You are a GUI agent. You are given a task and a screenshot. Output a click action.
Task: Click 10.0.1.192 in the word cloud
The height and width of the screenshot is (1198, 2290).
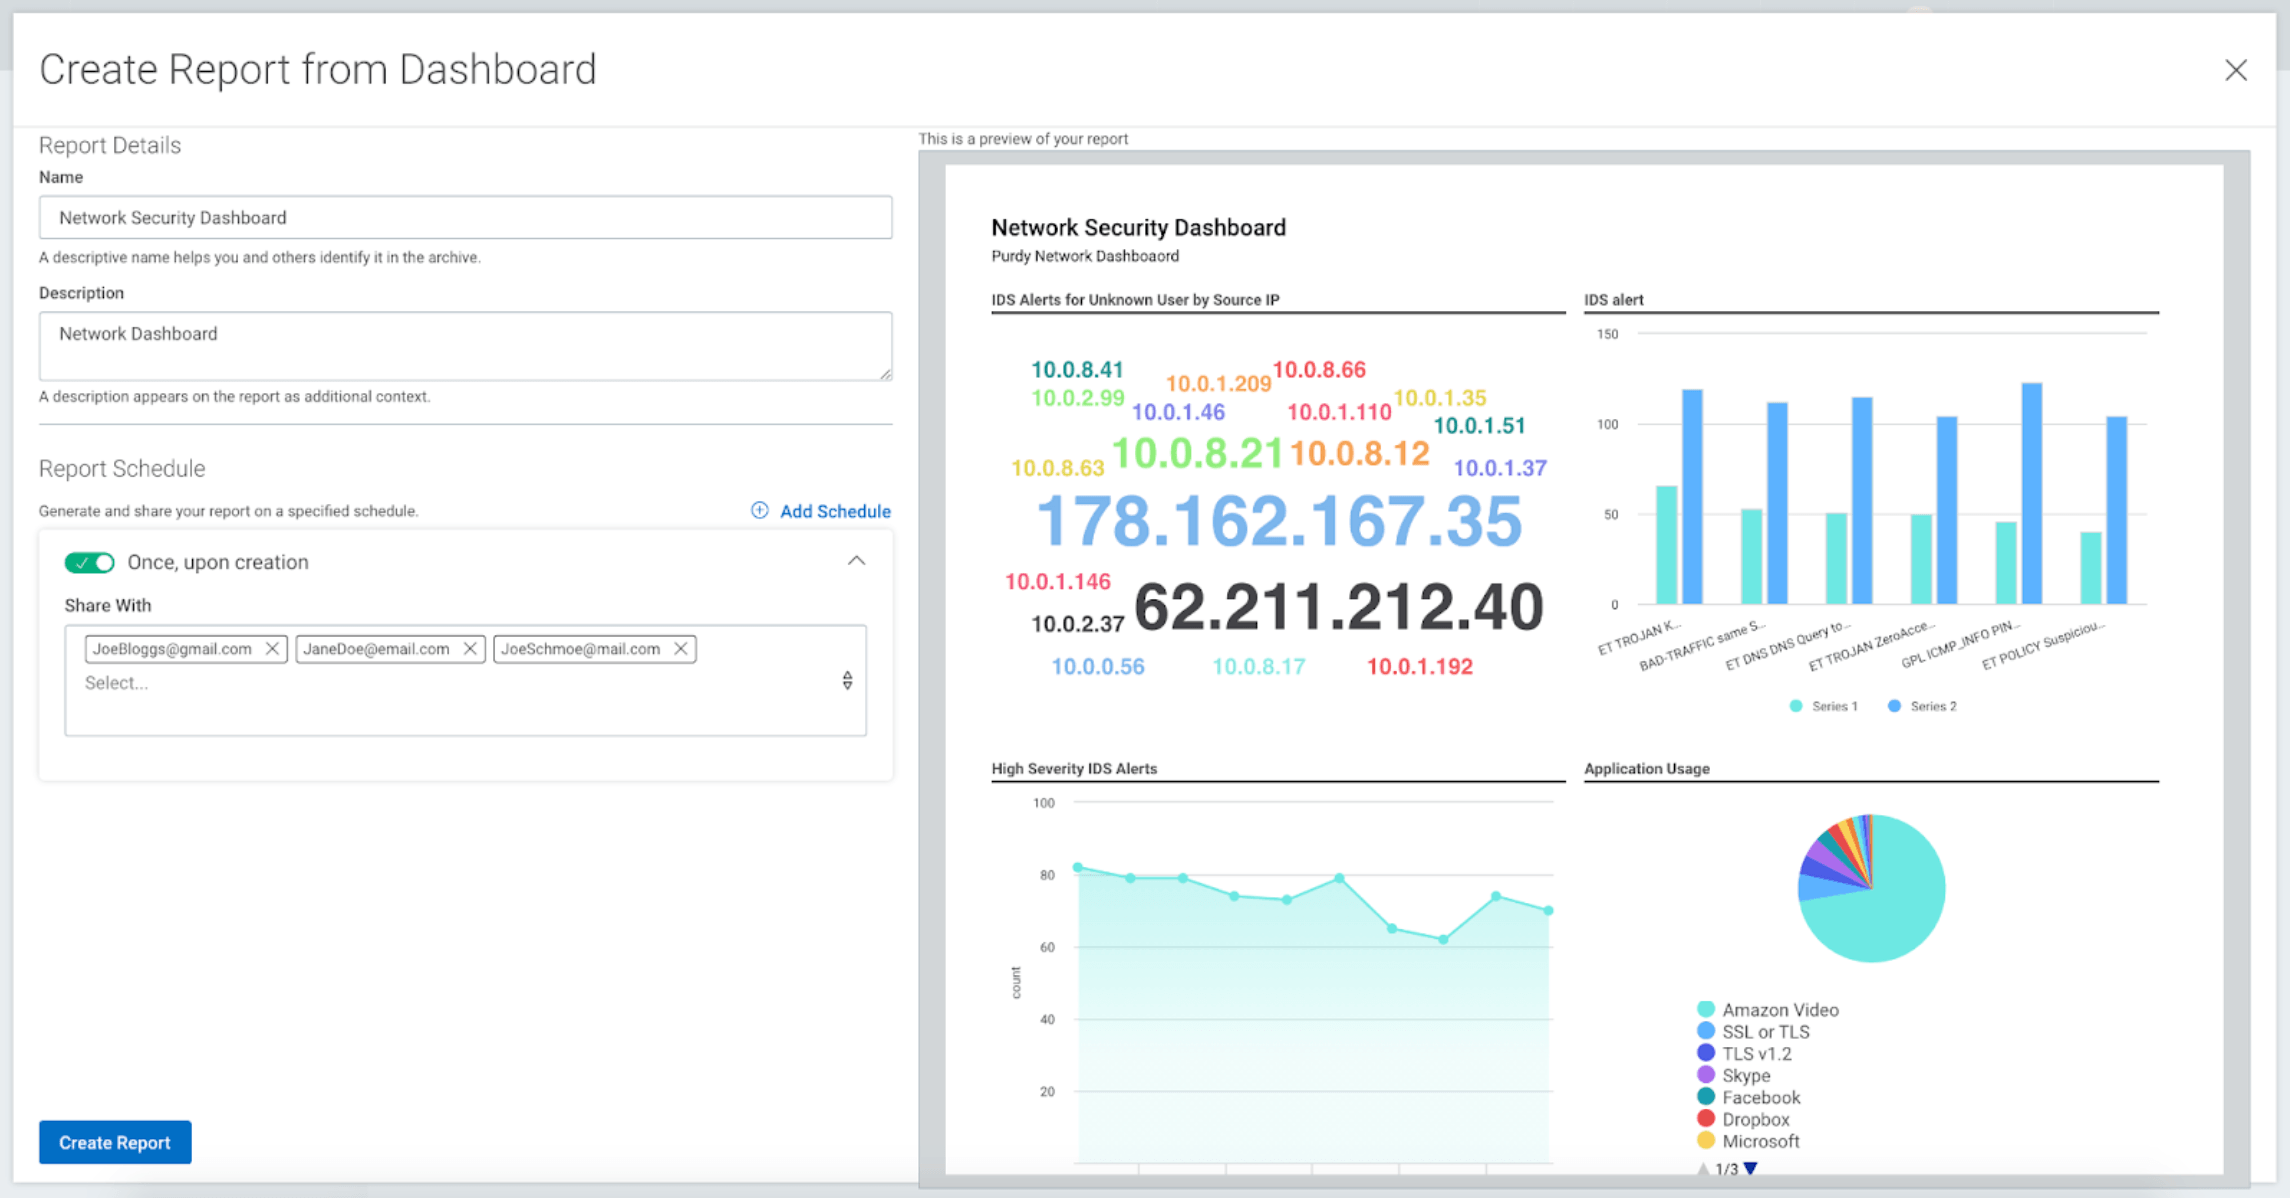point(1420,667)
